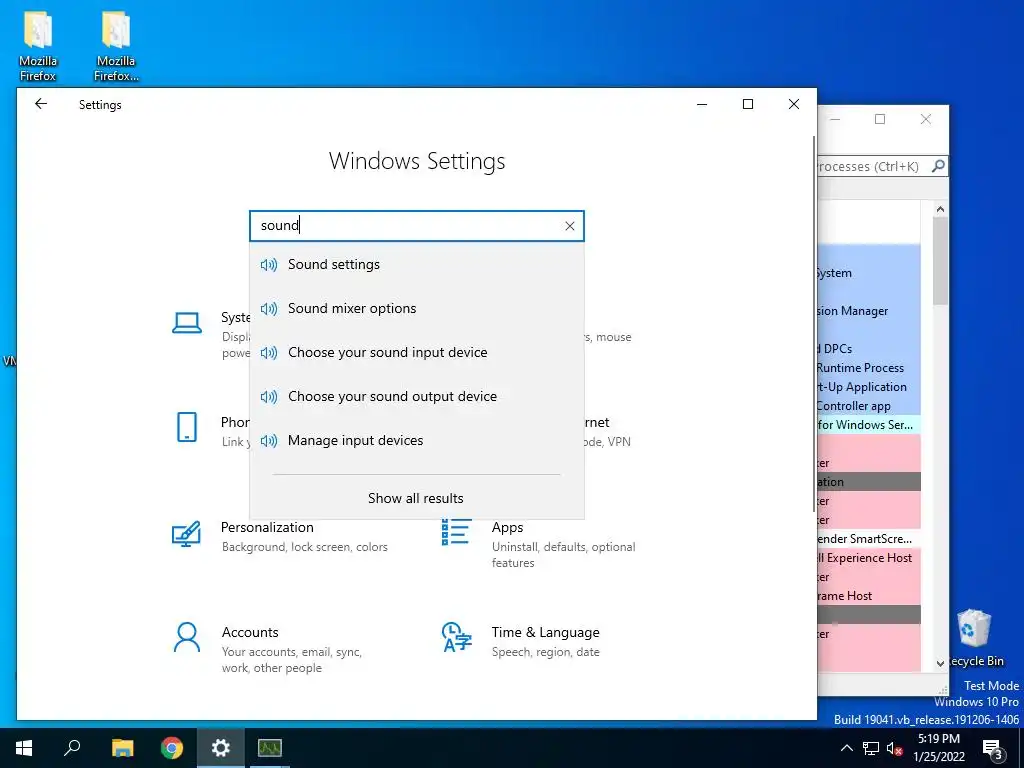Select the 'ender SmartScre...' process row
The image size is (1024, 768).
click(869, 539)
